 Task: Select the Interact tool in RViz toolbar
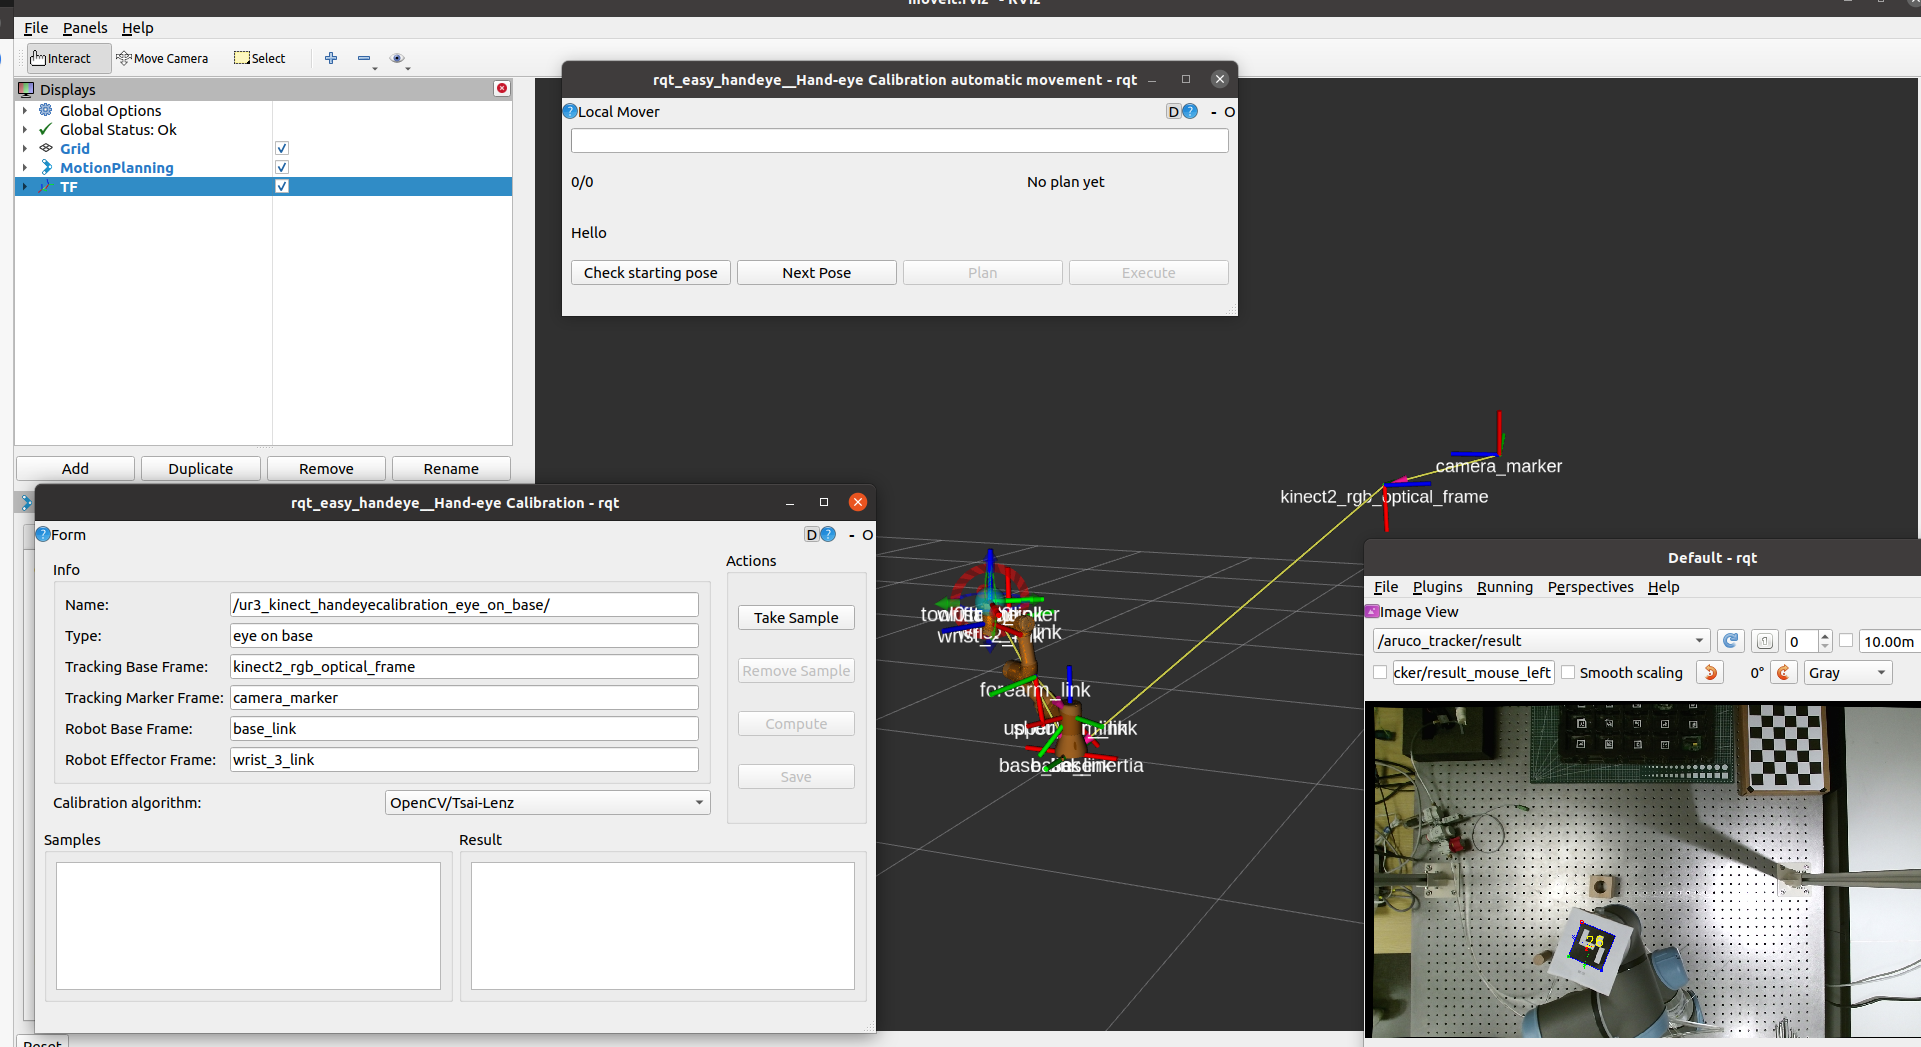click(60, 58)
